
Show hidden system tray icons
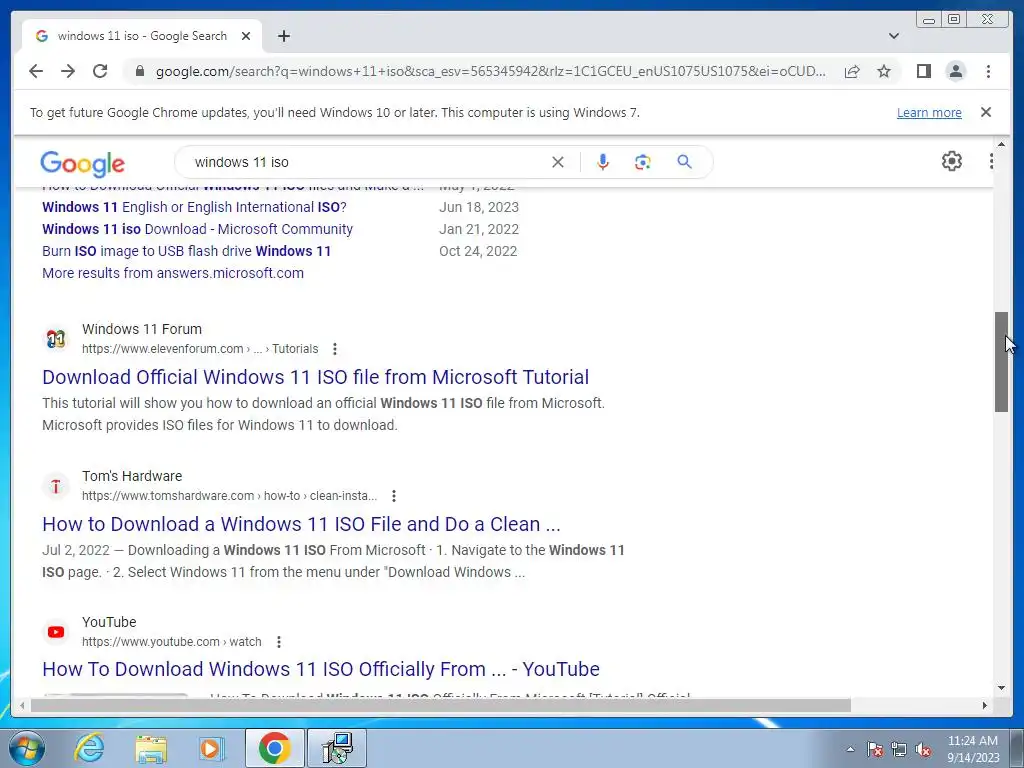[850, 749]
